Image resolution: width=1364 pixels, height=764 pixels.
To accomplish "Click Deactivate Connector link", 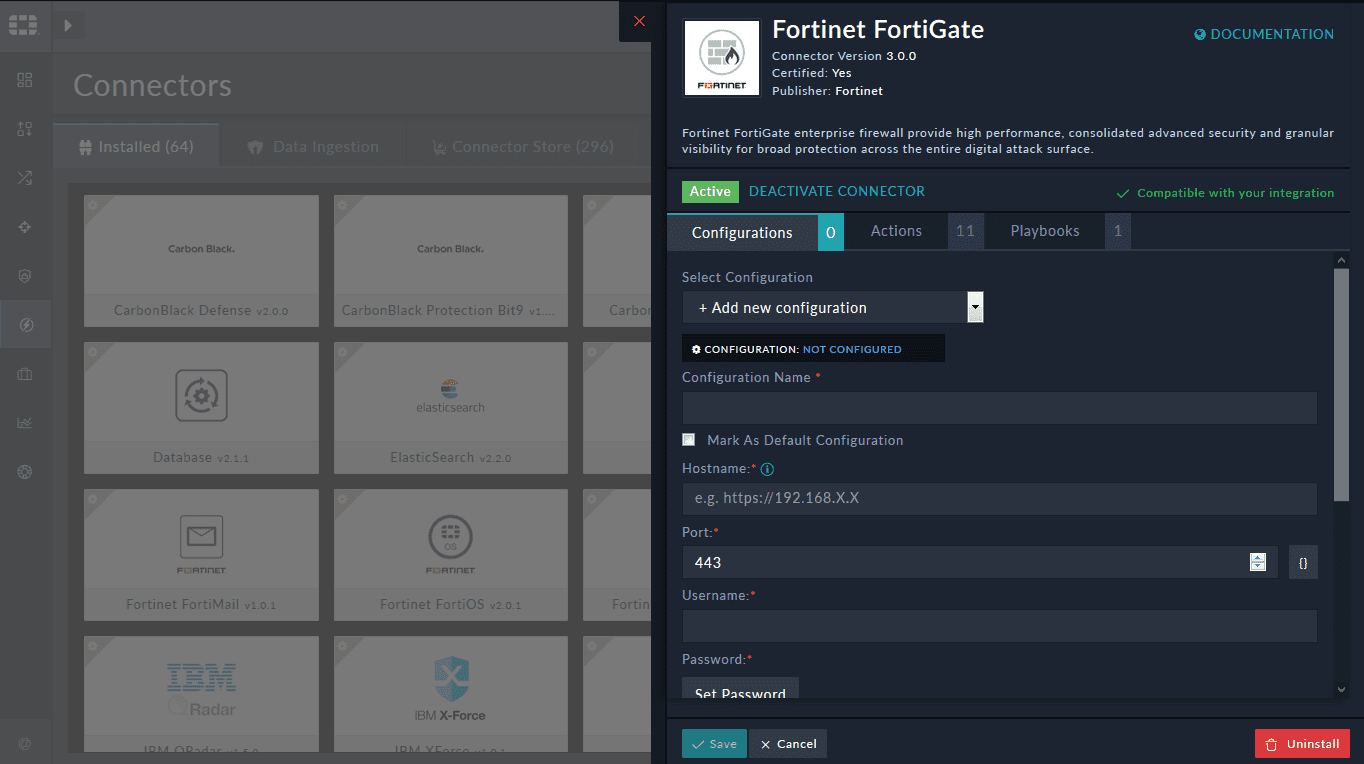I will coord(836,191).
